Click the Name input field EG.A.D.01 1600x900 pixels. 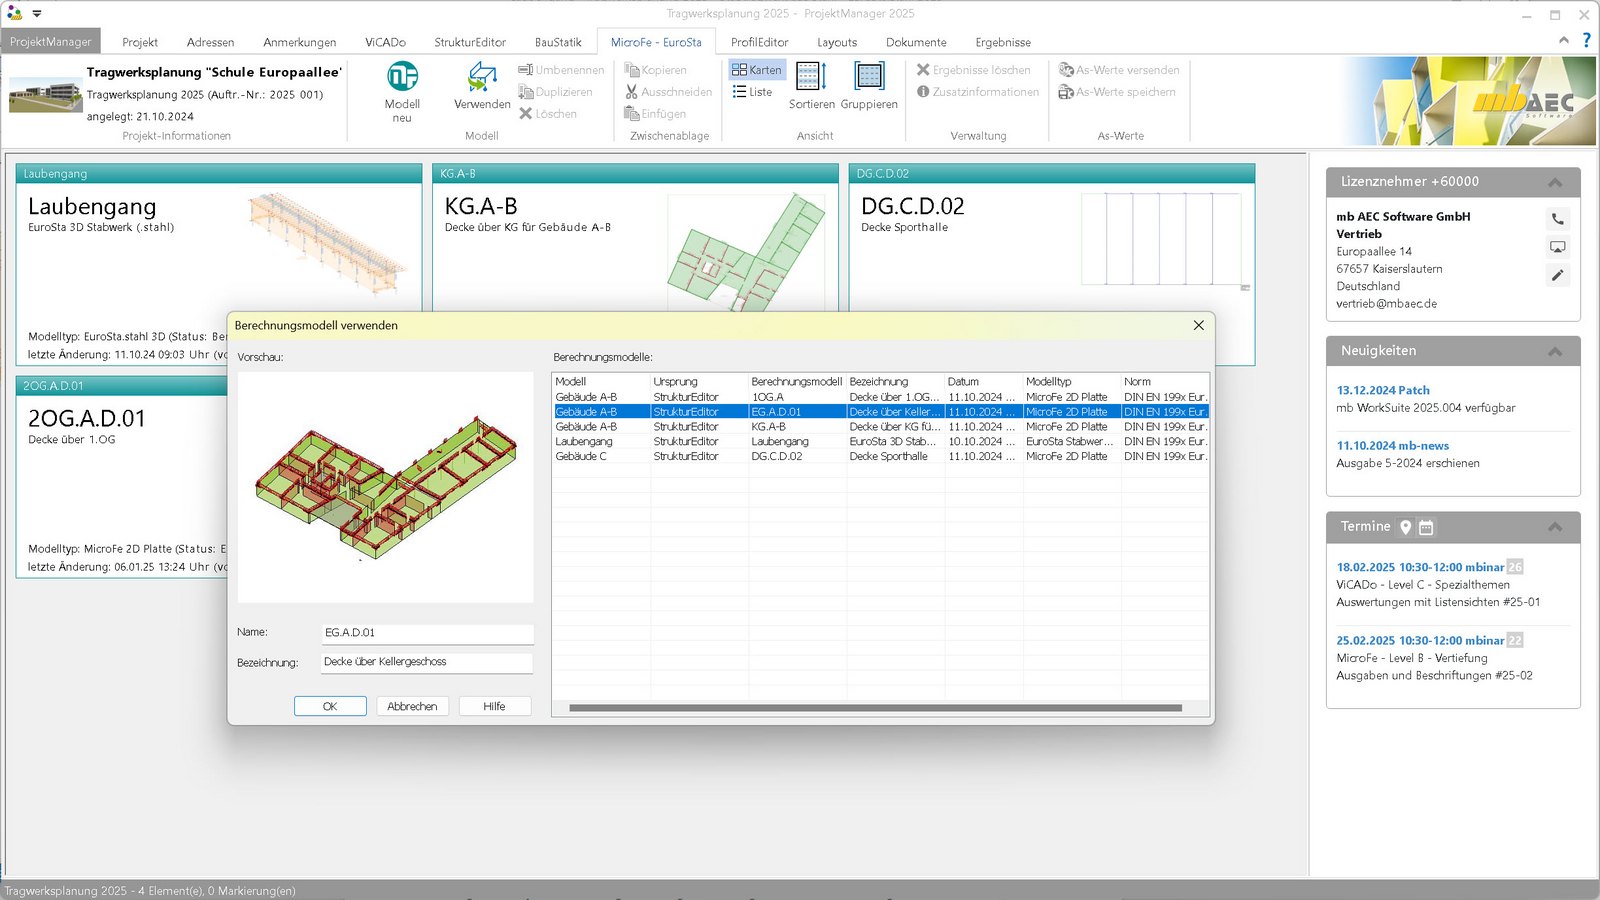pos(427,633)
